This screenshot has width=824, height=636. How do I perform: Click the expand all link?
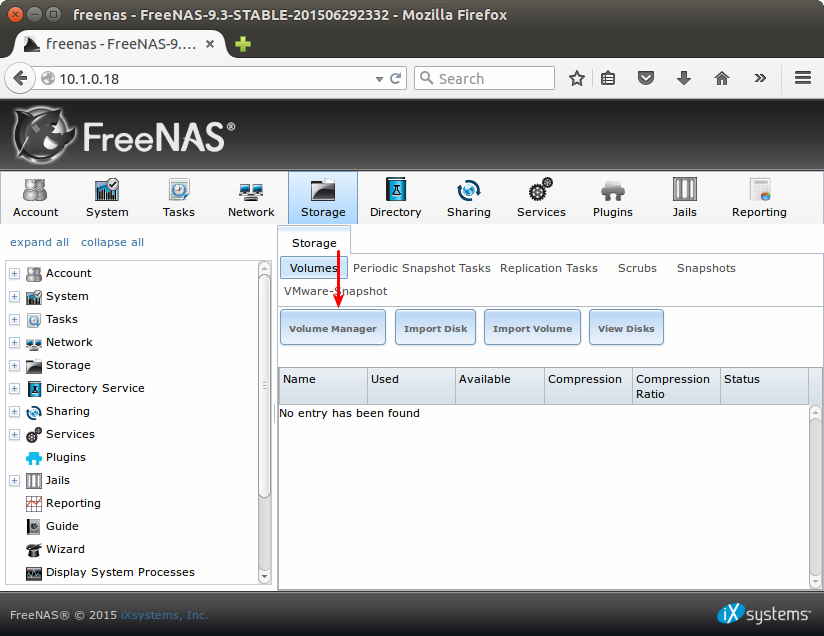coord(39,242)
